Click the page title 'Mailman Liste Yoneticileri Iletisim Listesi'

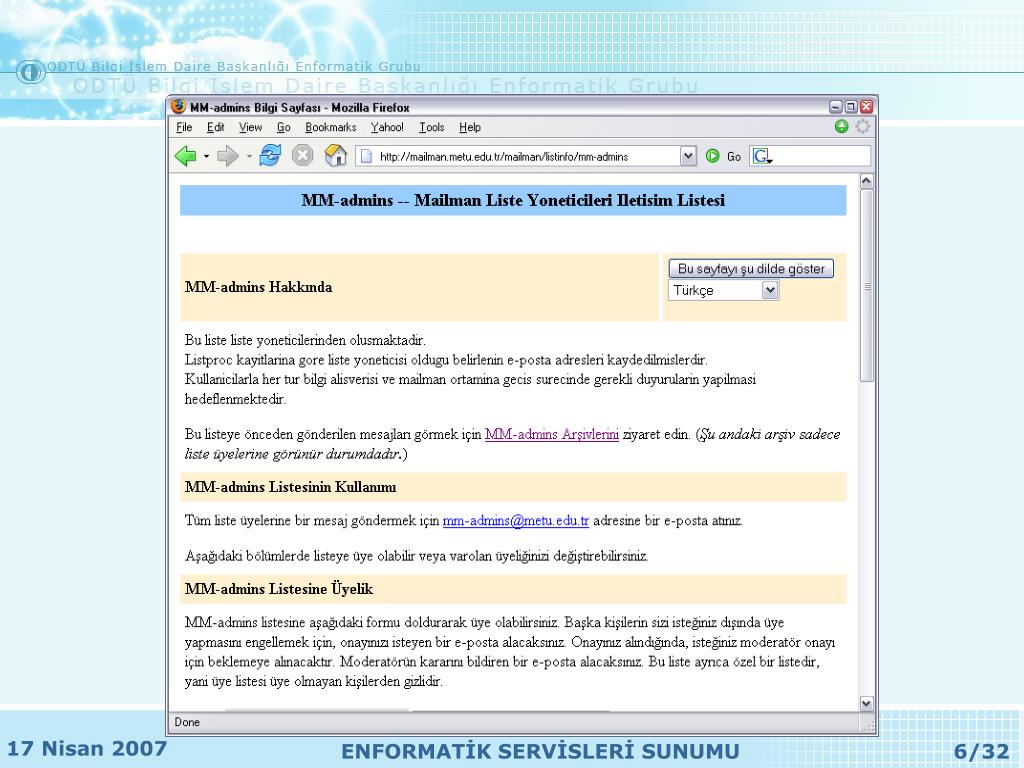pyautogui.click(x=569, y=200)
